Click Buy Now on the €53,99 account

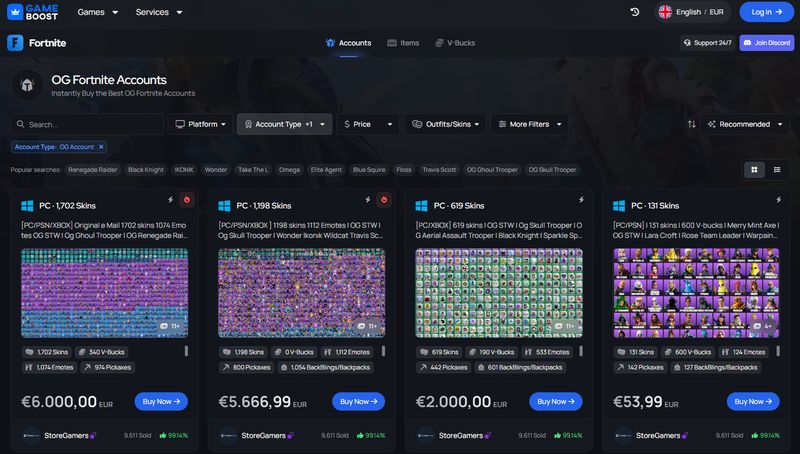(x=753, y=401)
